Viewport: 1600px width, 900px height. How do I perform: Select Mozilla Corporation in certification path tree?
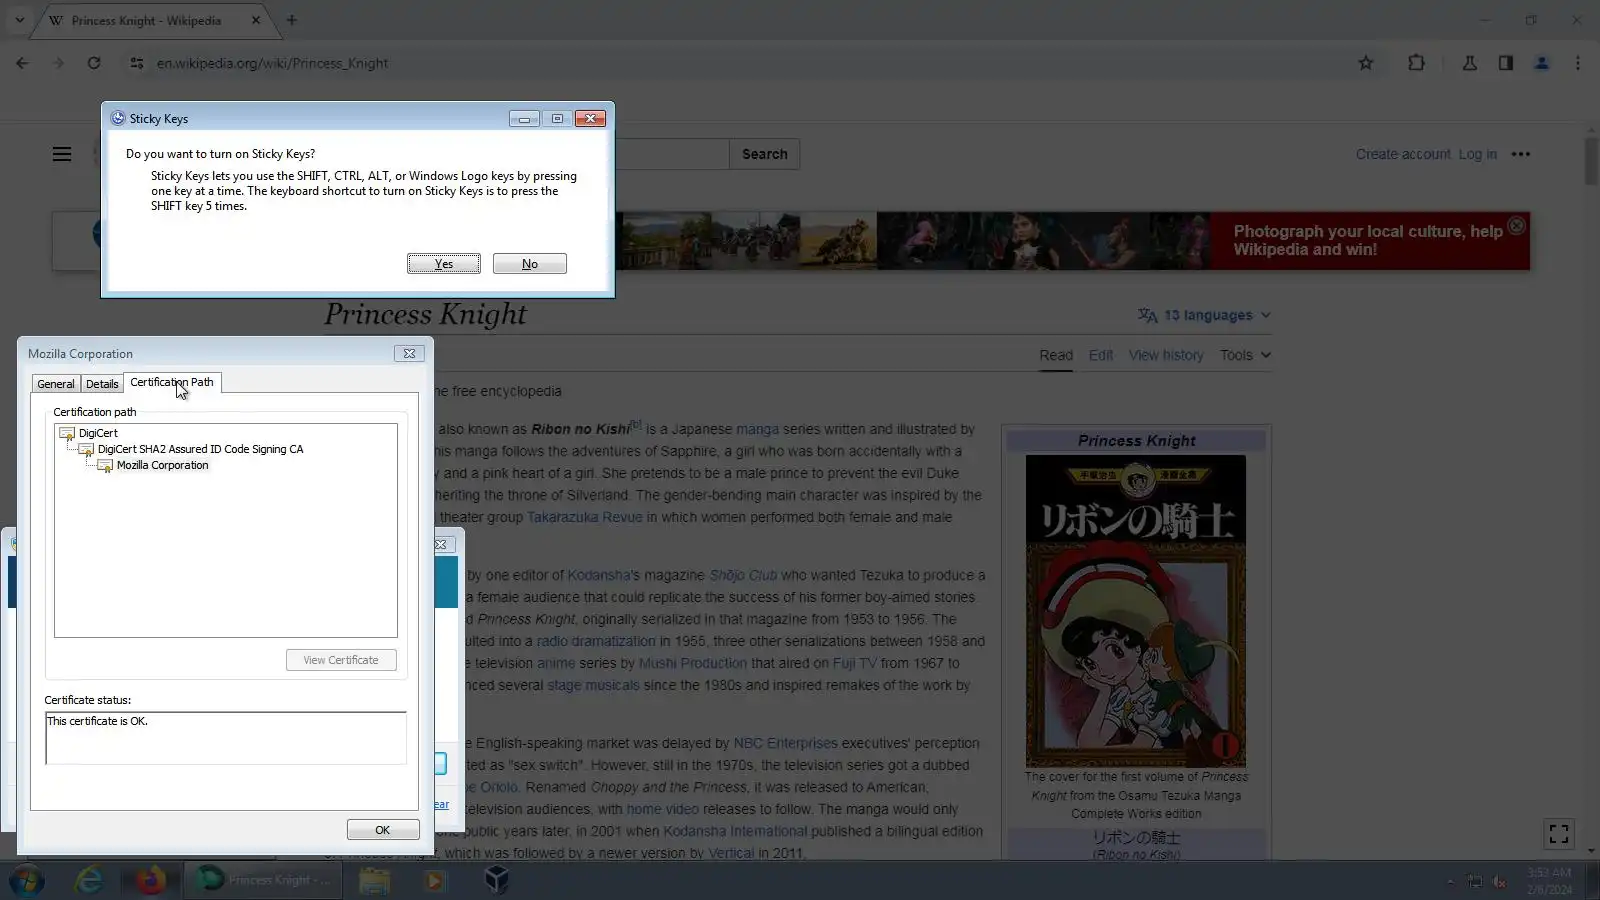[162, 465]
